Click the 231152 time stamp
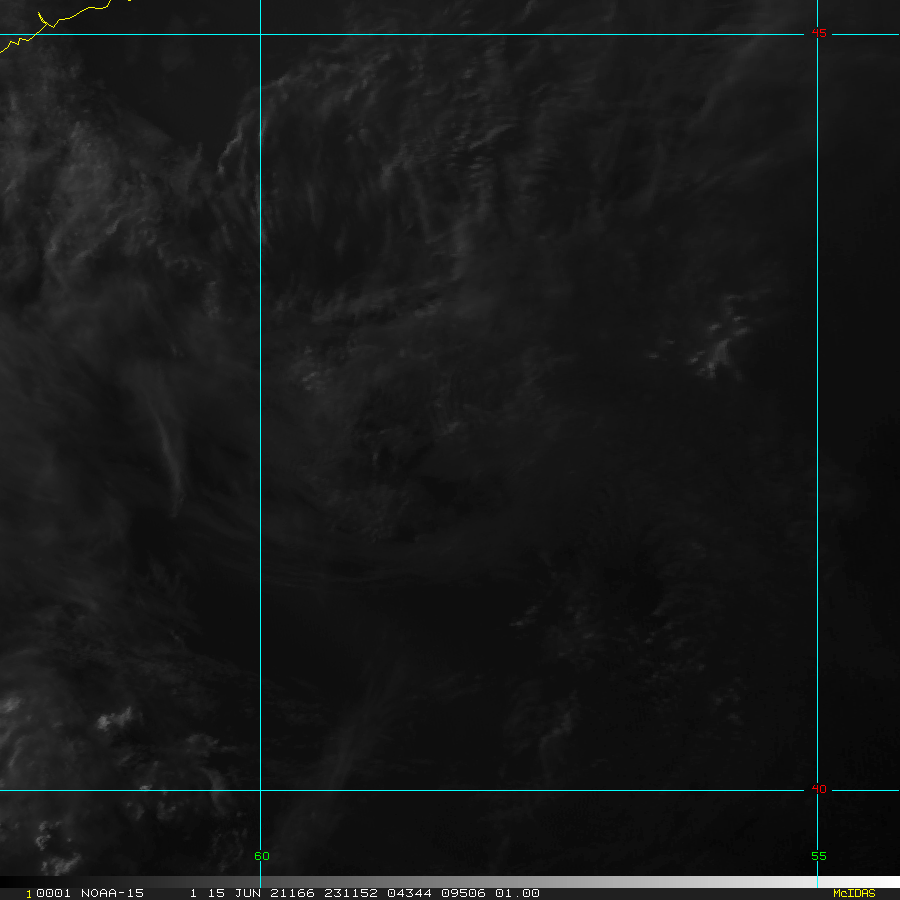The image size is (900, 900). [x=344, y=893]
